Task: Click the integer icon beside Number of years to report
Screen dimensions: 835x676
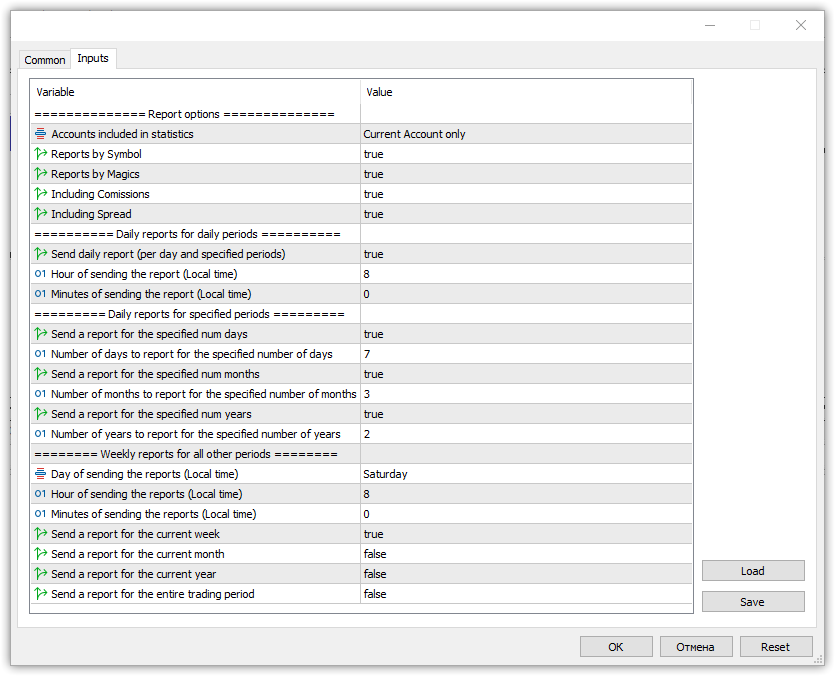Action: (41, 434)
